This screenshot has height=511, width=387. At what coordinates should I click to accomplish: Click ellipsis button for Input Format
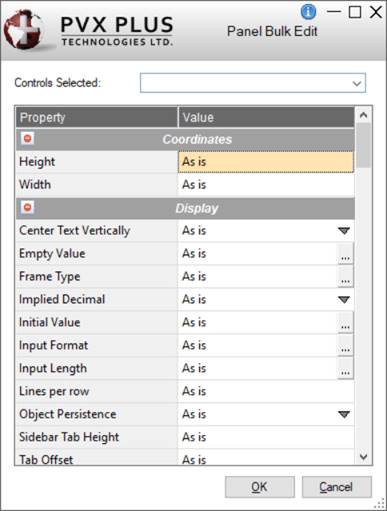[x=345, y=346]
